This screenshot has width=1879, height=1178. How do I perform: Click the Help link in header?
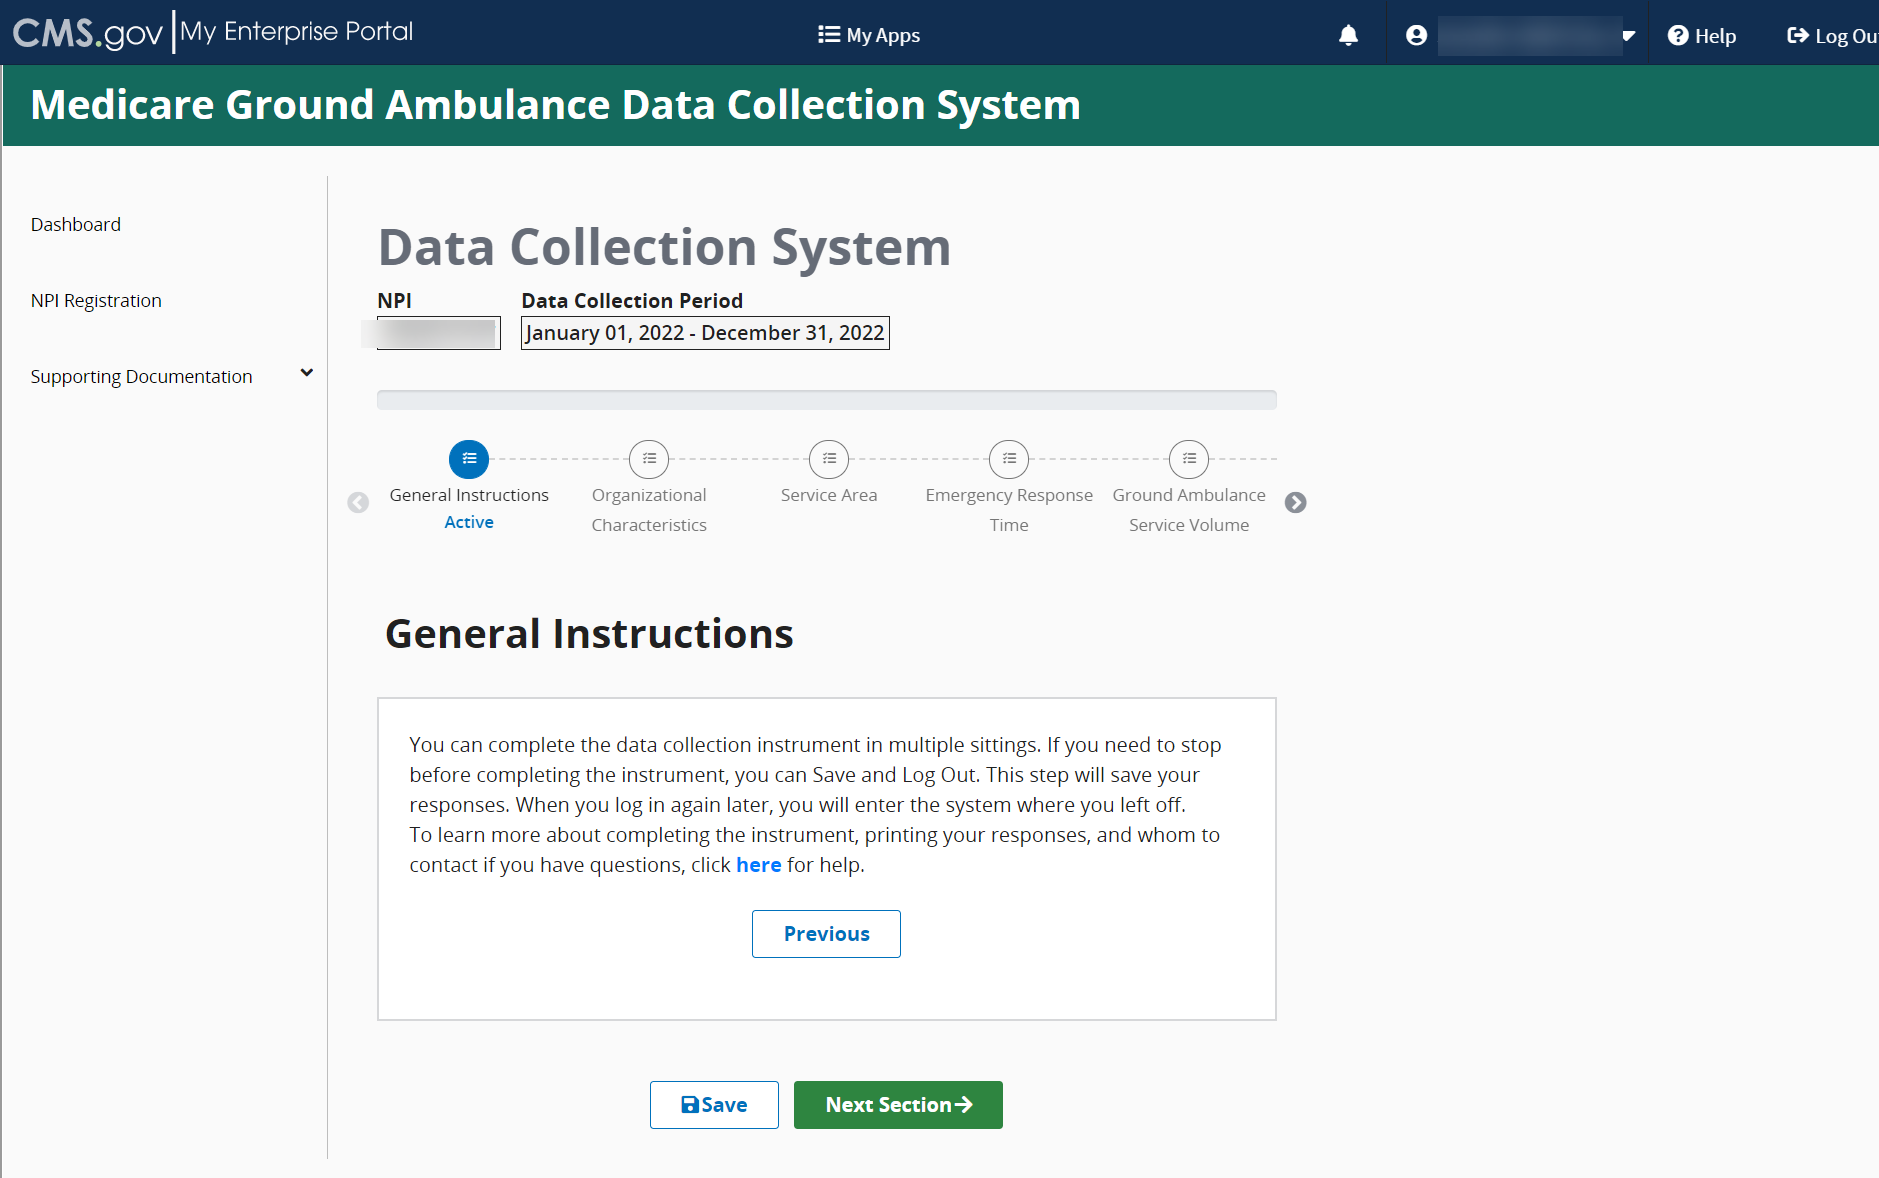tap(1702, 36)
